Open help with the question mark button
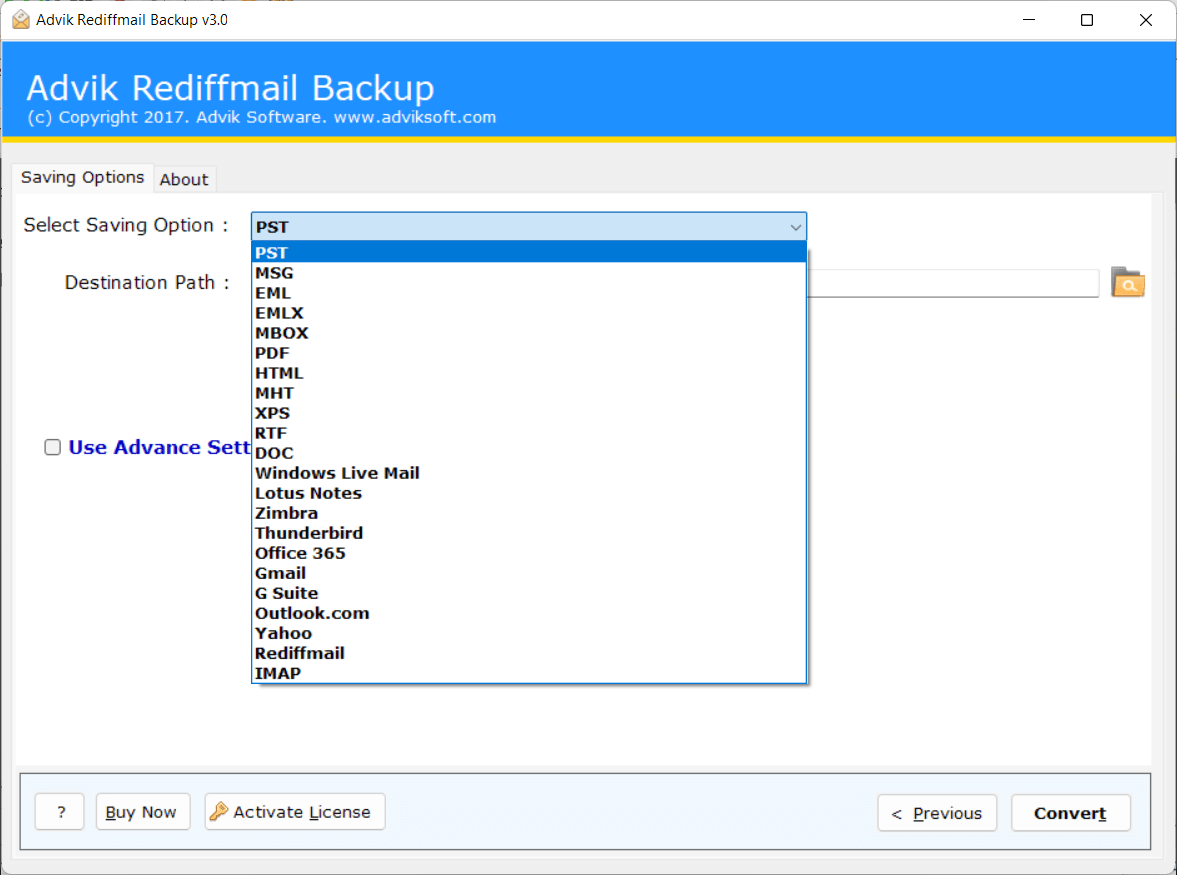The height and width of the screenshot is (875, 1177). pyautogui.click(x=60, y=811)
